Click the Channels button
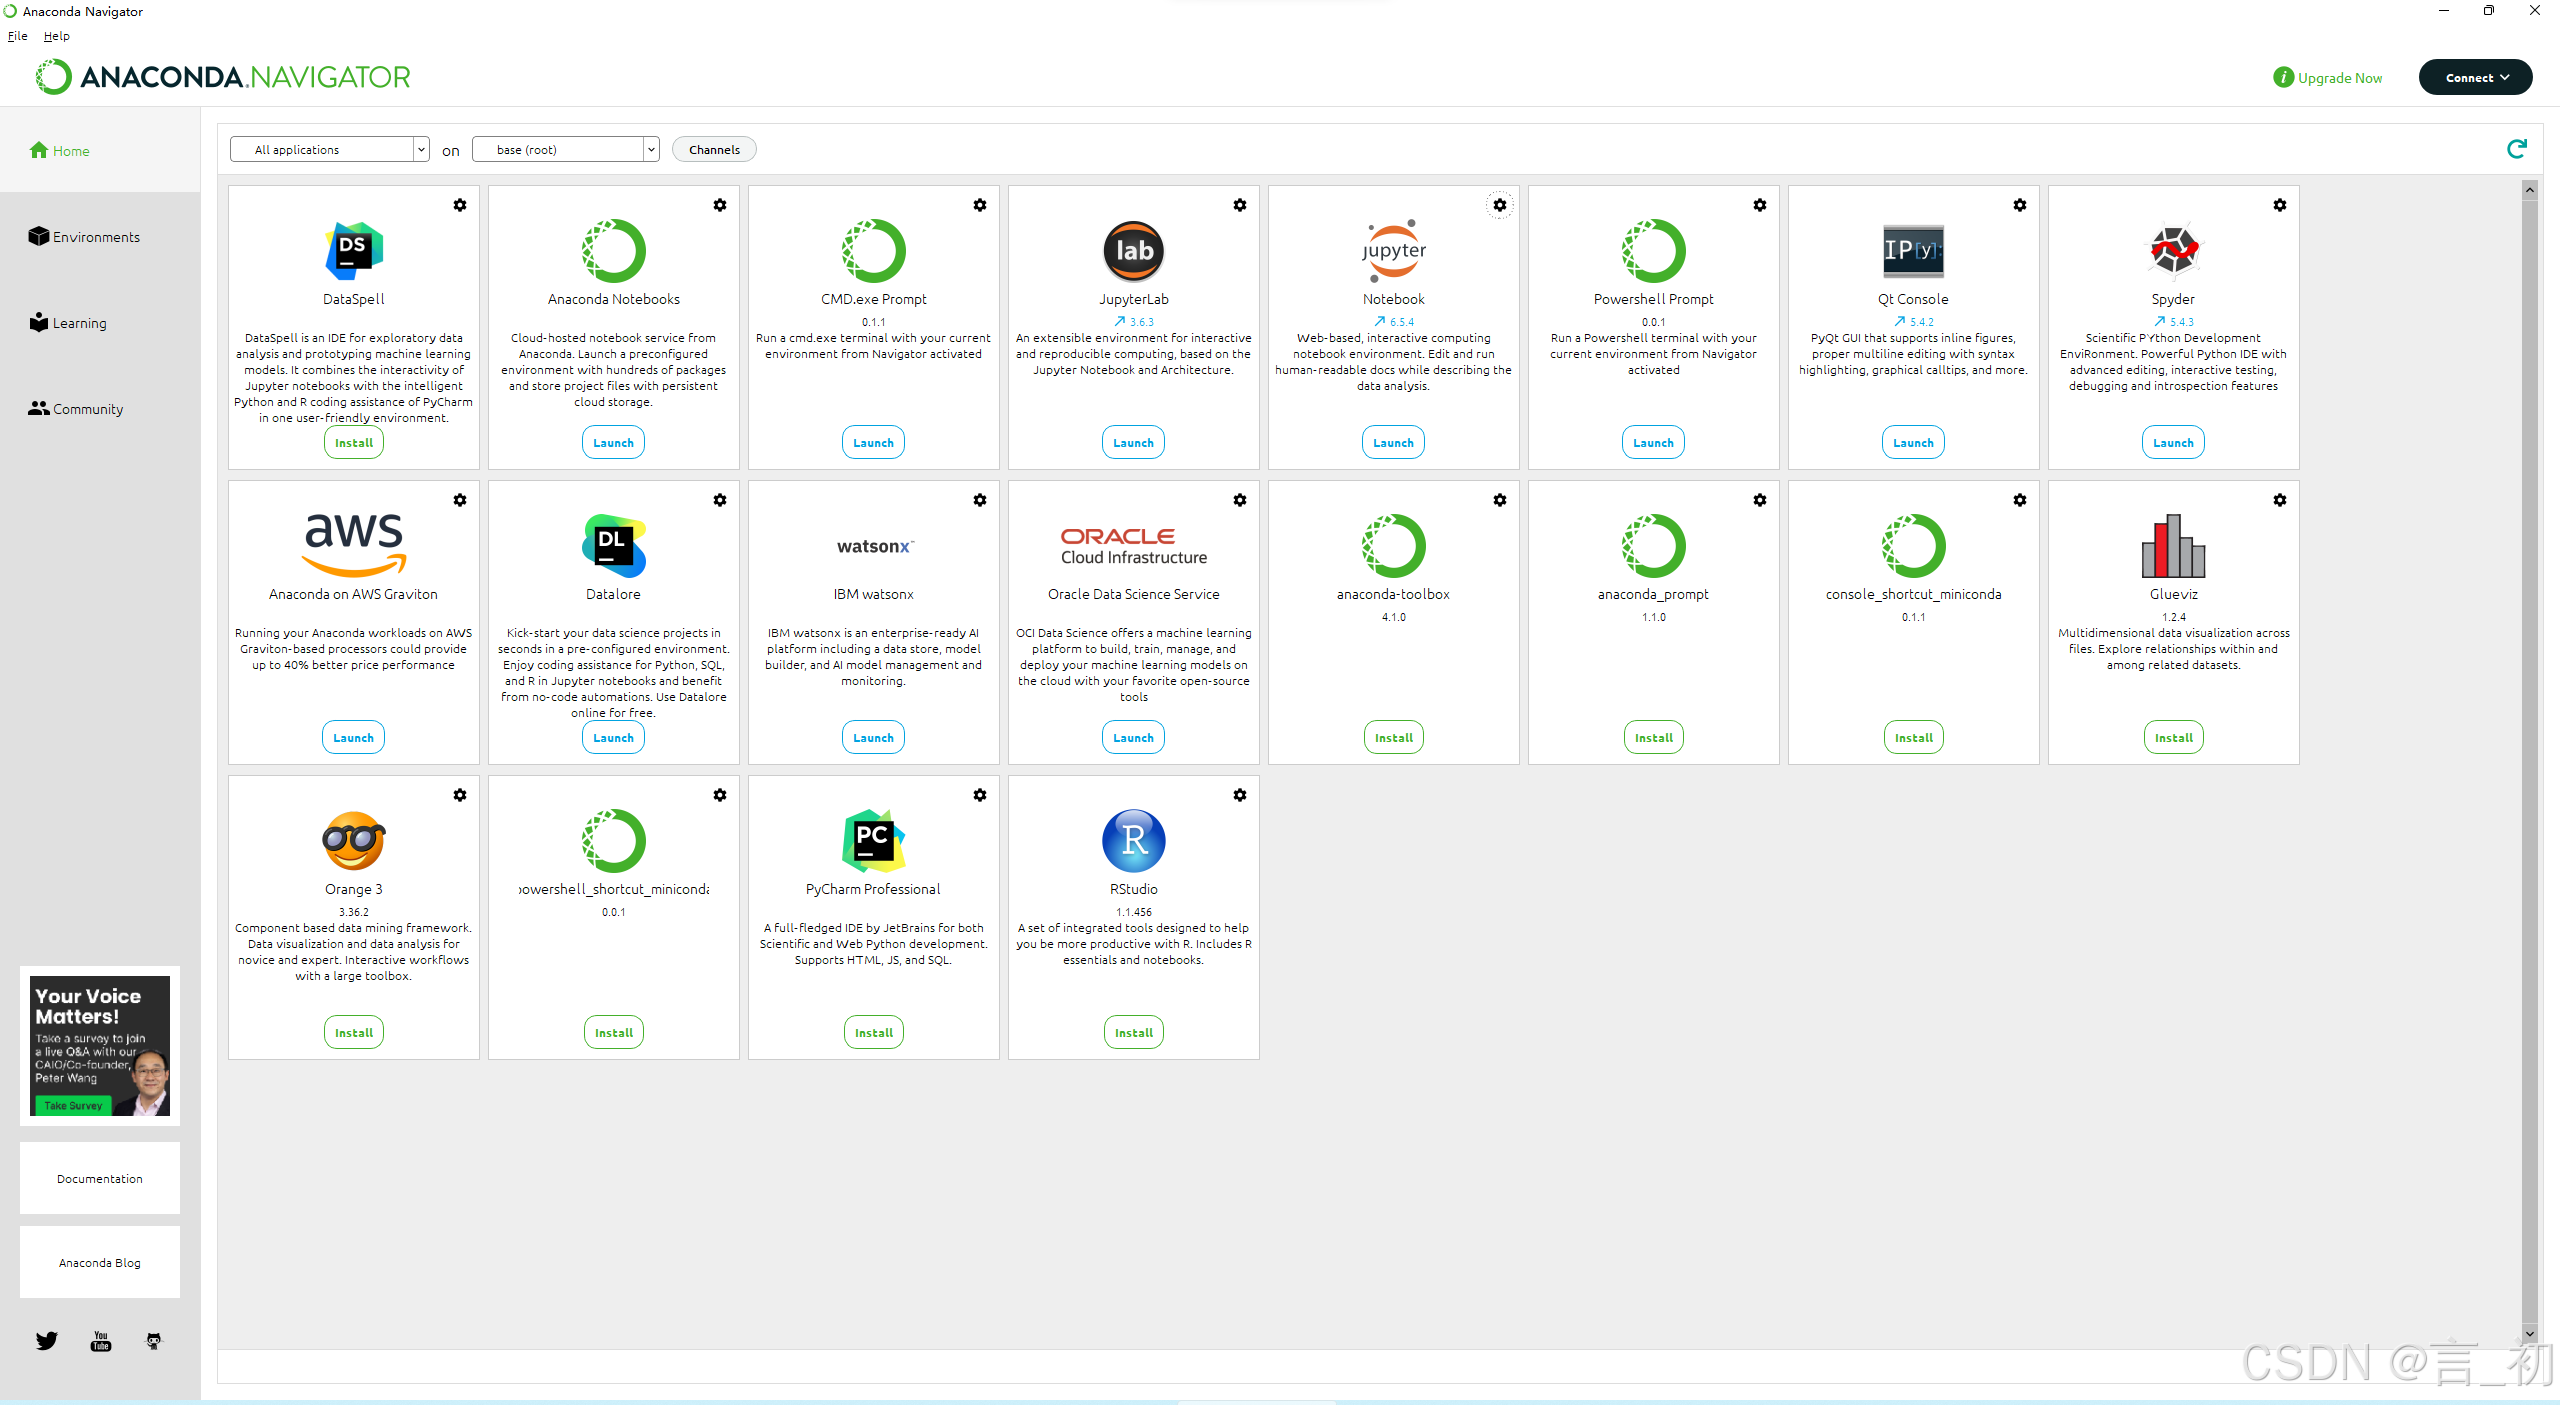This screenshot has height=1405, width=2560. point(714,149)
